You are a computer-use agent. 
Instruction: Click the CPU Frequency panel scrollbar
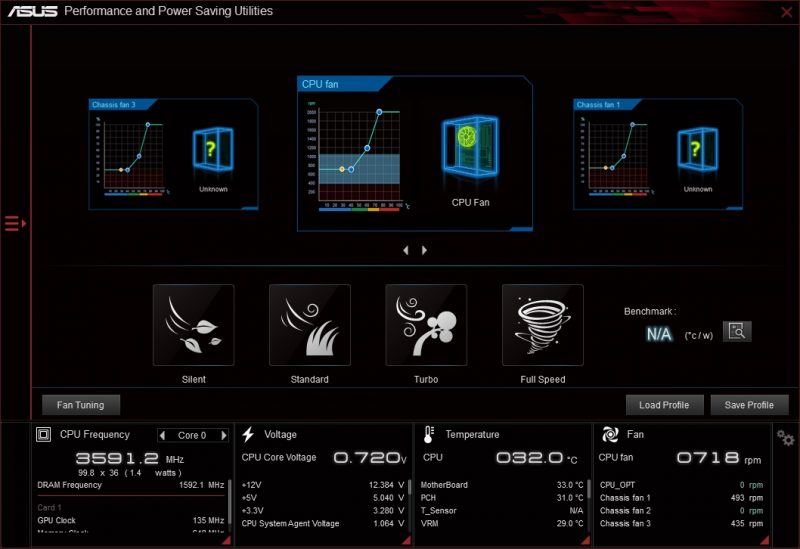pos(230,501)
